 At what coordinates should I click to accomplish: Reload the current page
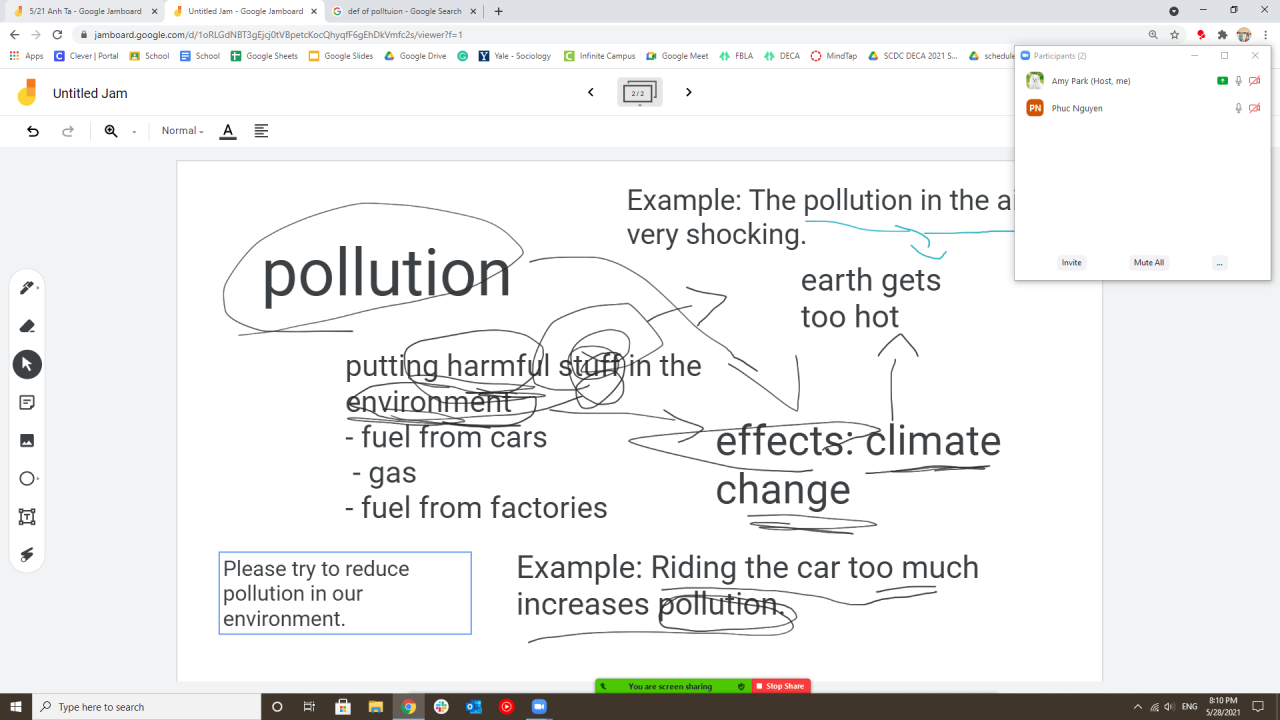[58, 34]
